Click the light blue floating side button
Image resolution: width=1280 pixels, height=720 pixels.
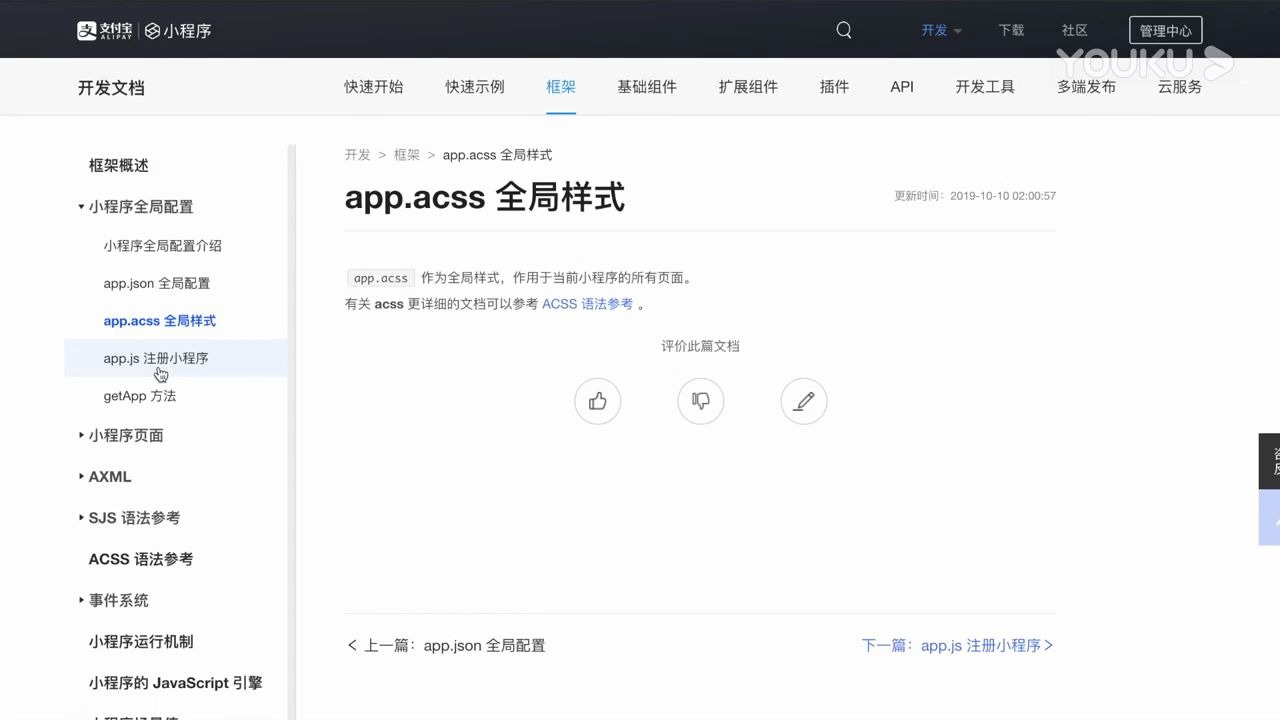click(1269, 518)
